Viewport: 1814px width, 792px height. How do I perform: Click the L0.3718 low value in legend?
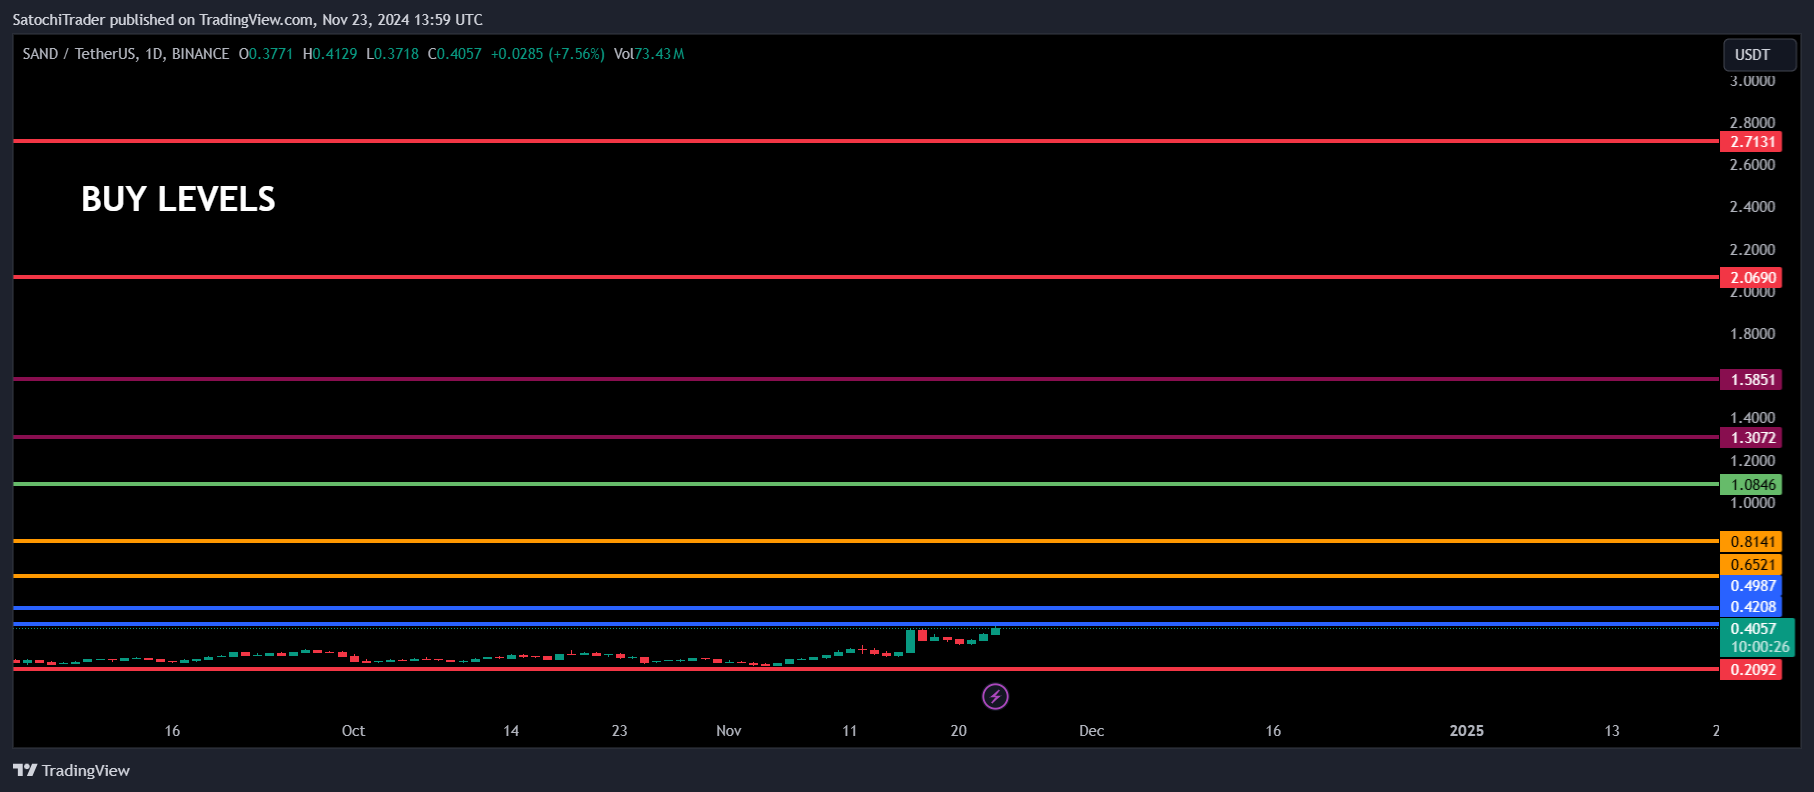click(392, 54)
